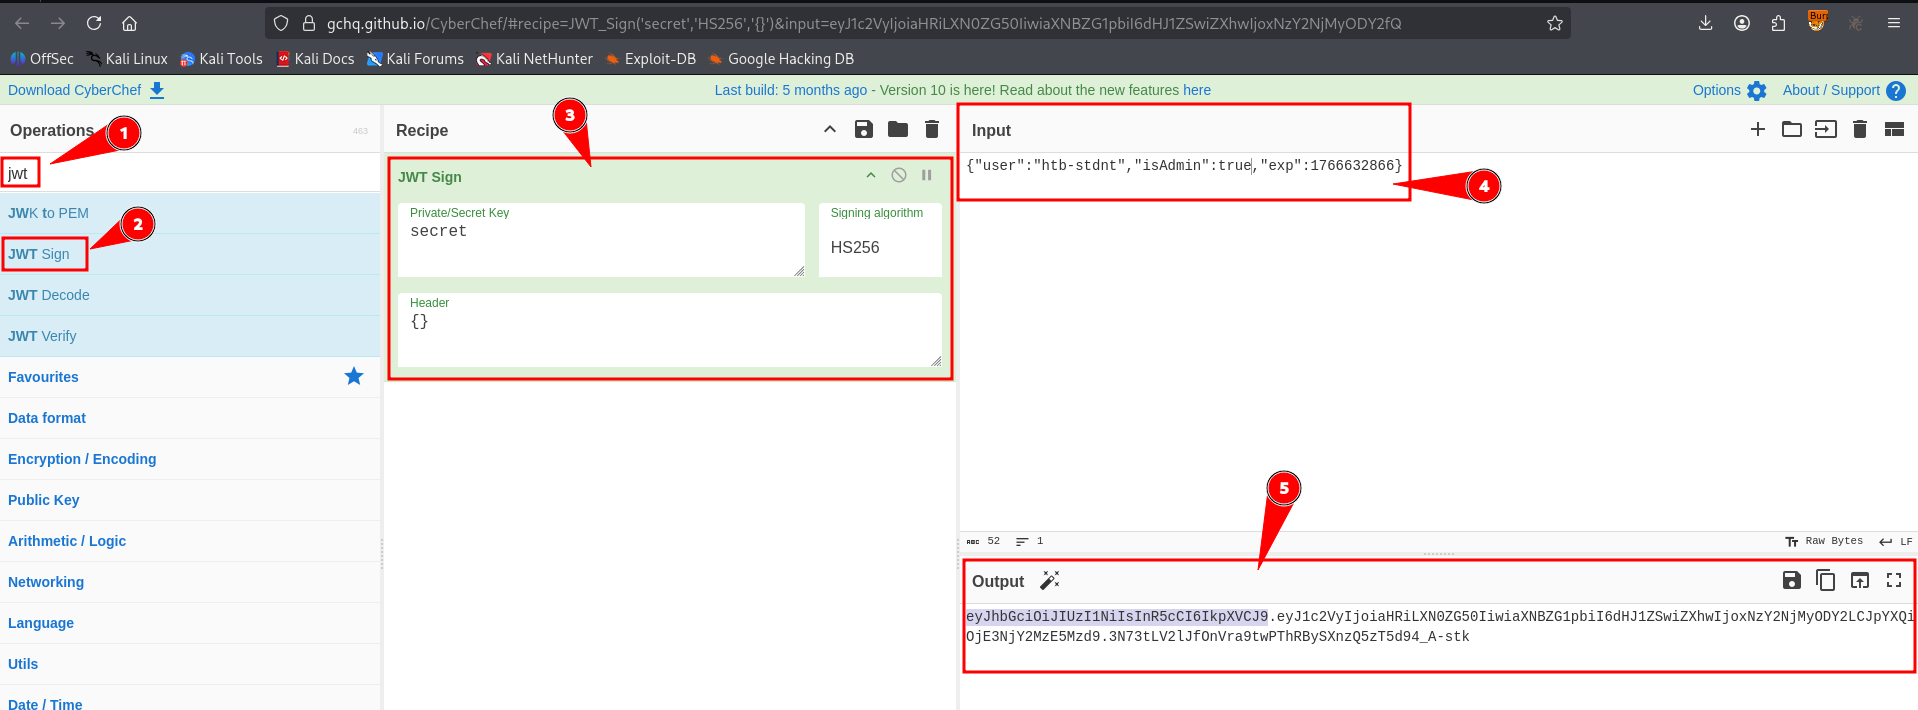This screenshot has height=710, width=1918.
Task: Open the Kali Tools bookmark
Action: coord(221,59)
